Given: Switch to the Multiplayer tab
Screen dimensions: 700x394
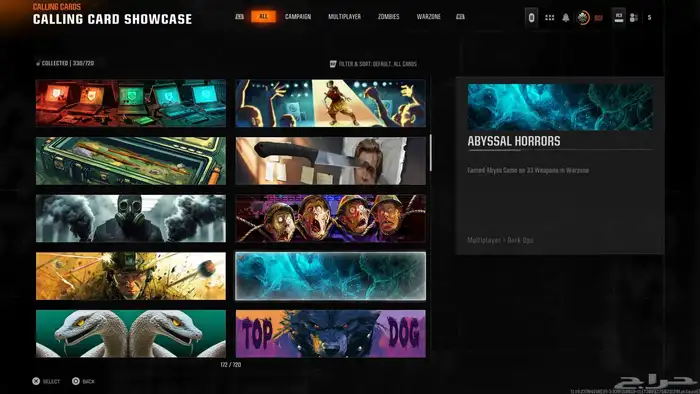Looking at the screenshot, I should tap(344, 17).
